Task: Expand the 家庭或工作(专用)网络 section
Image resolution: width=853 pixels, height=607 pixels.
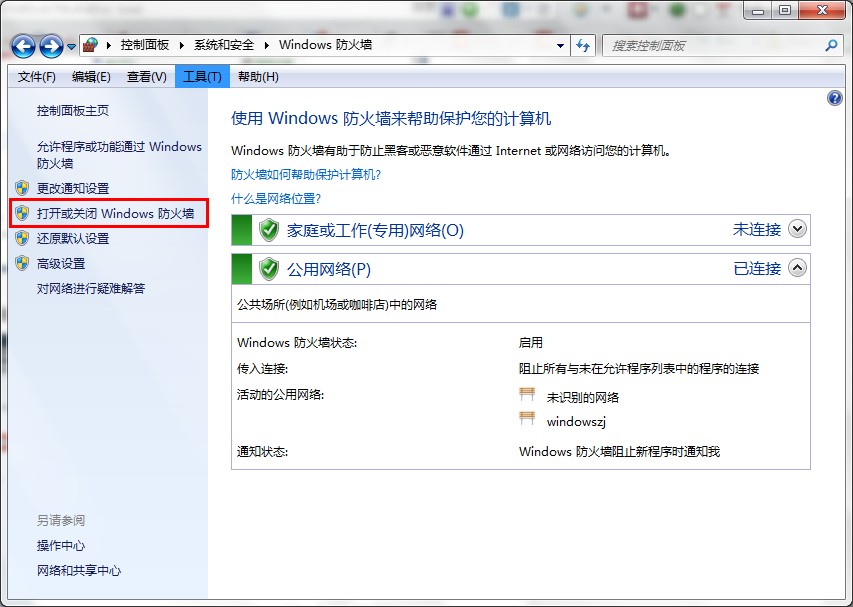Action: click(x=797, y=229)
